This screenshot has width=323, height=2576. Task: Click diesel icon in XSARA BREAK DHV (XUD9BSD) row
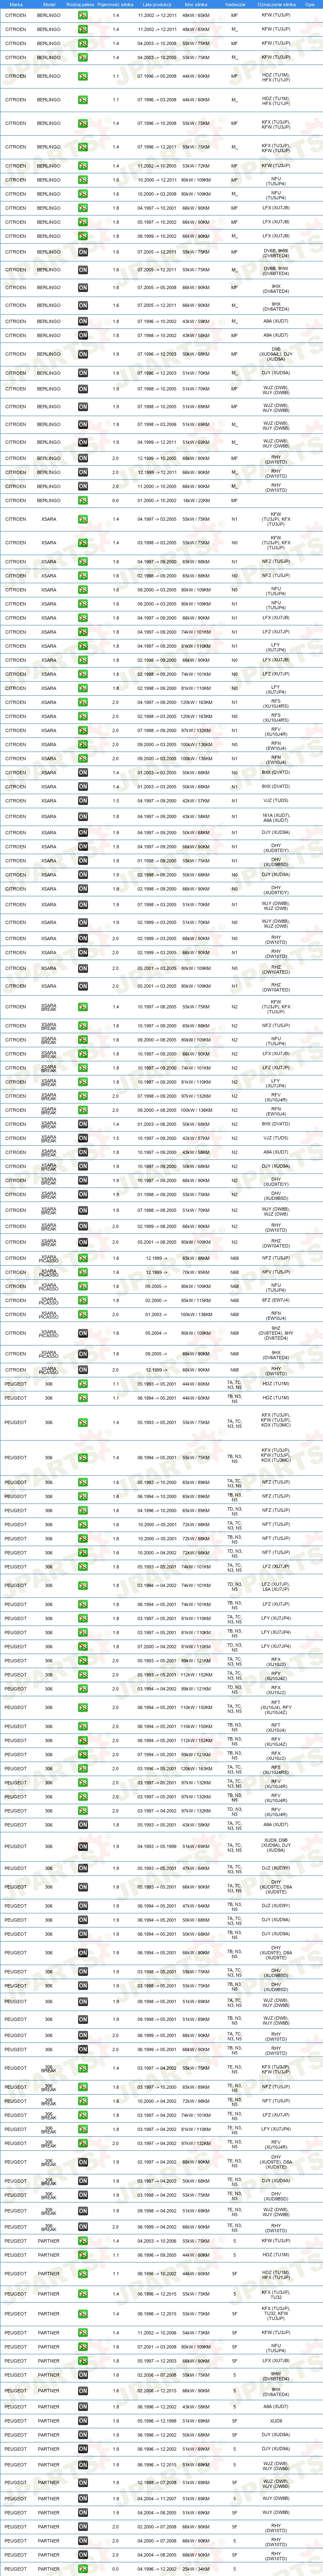click(83, 1194)
